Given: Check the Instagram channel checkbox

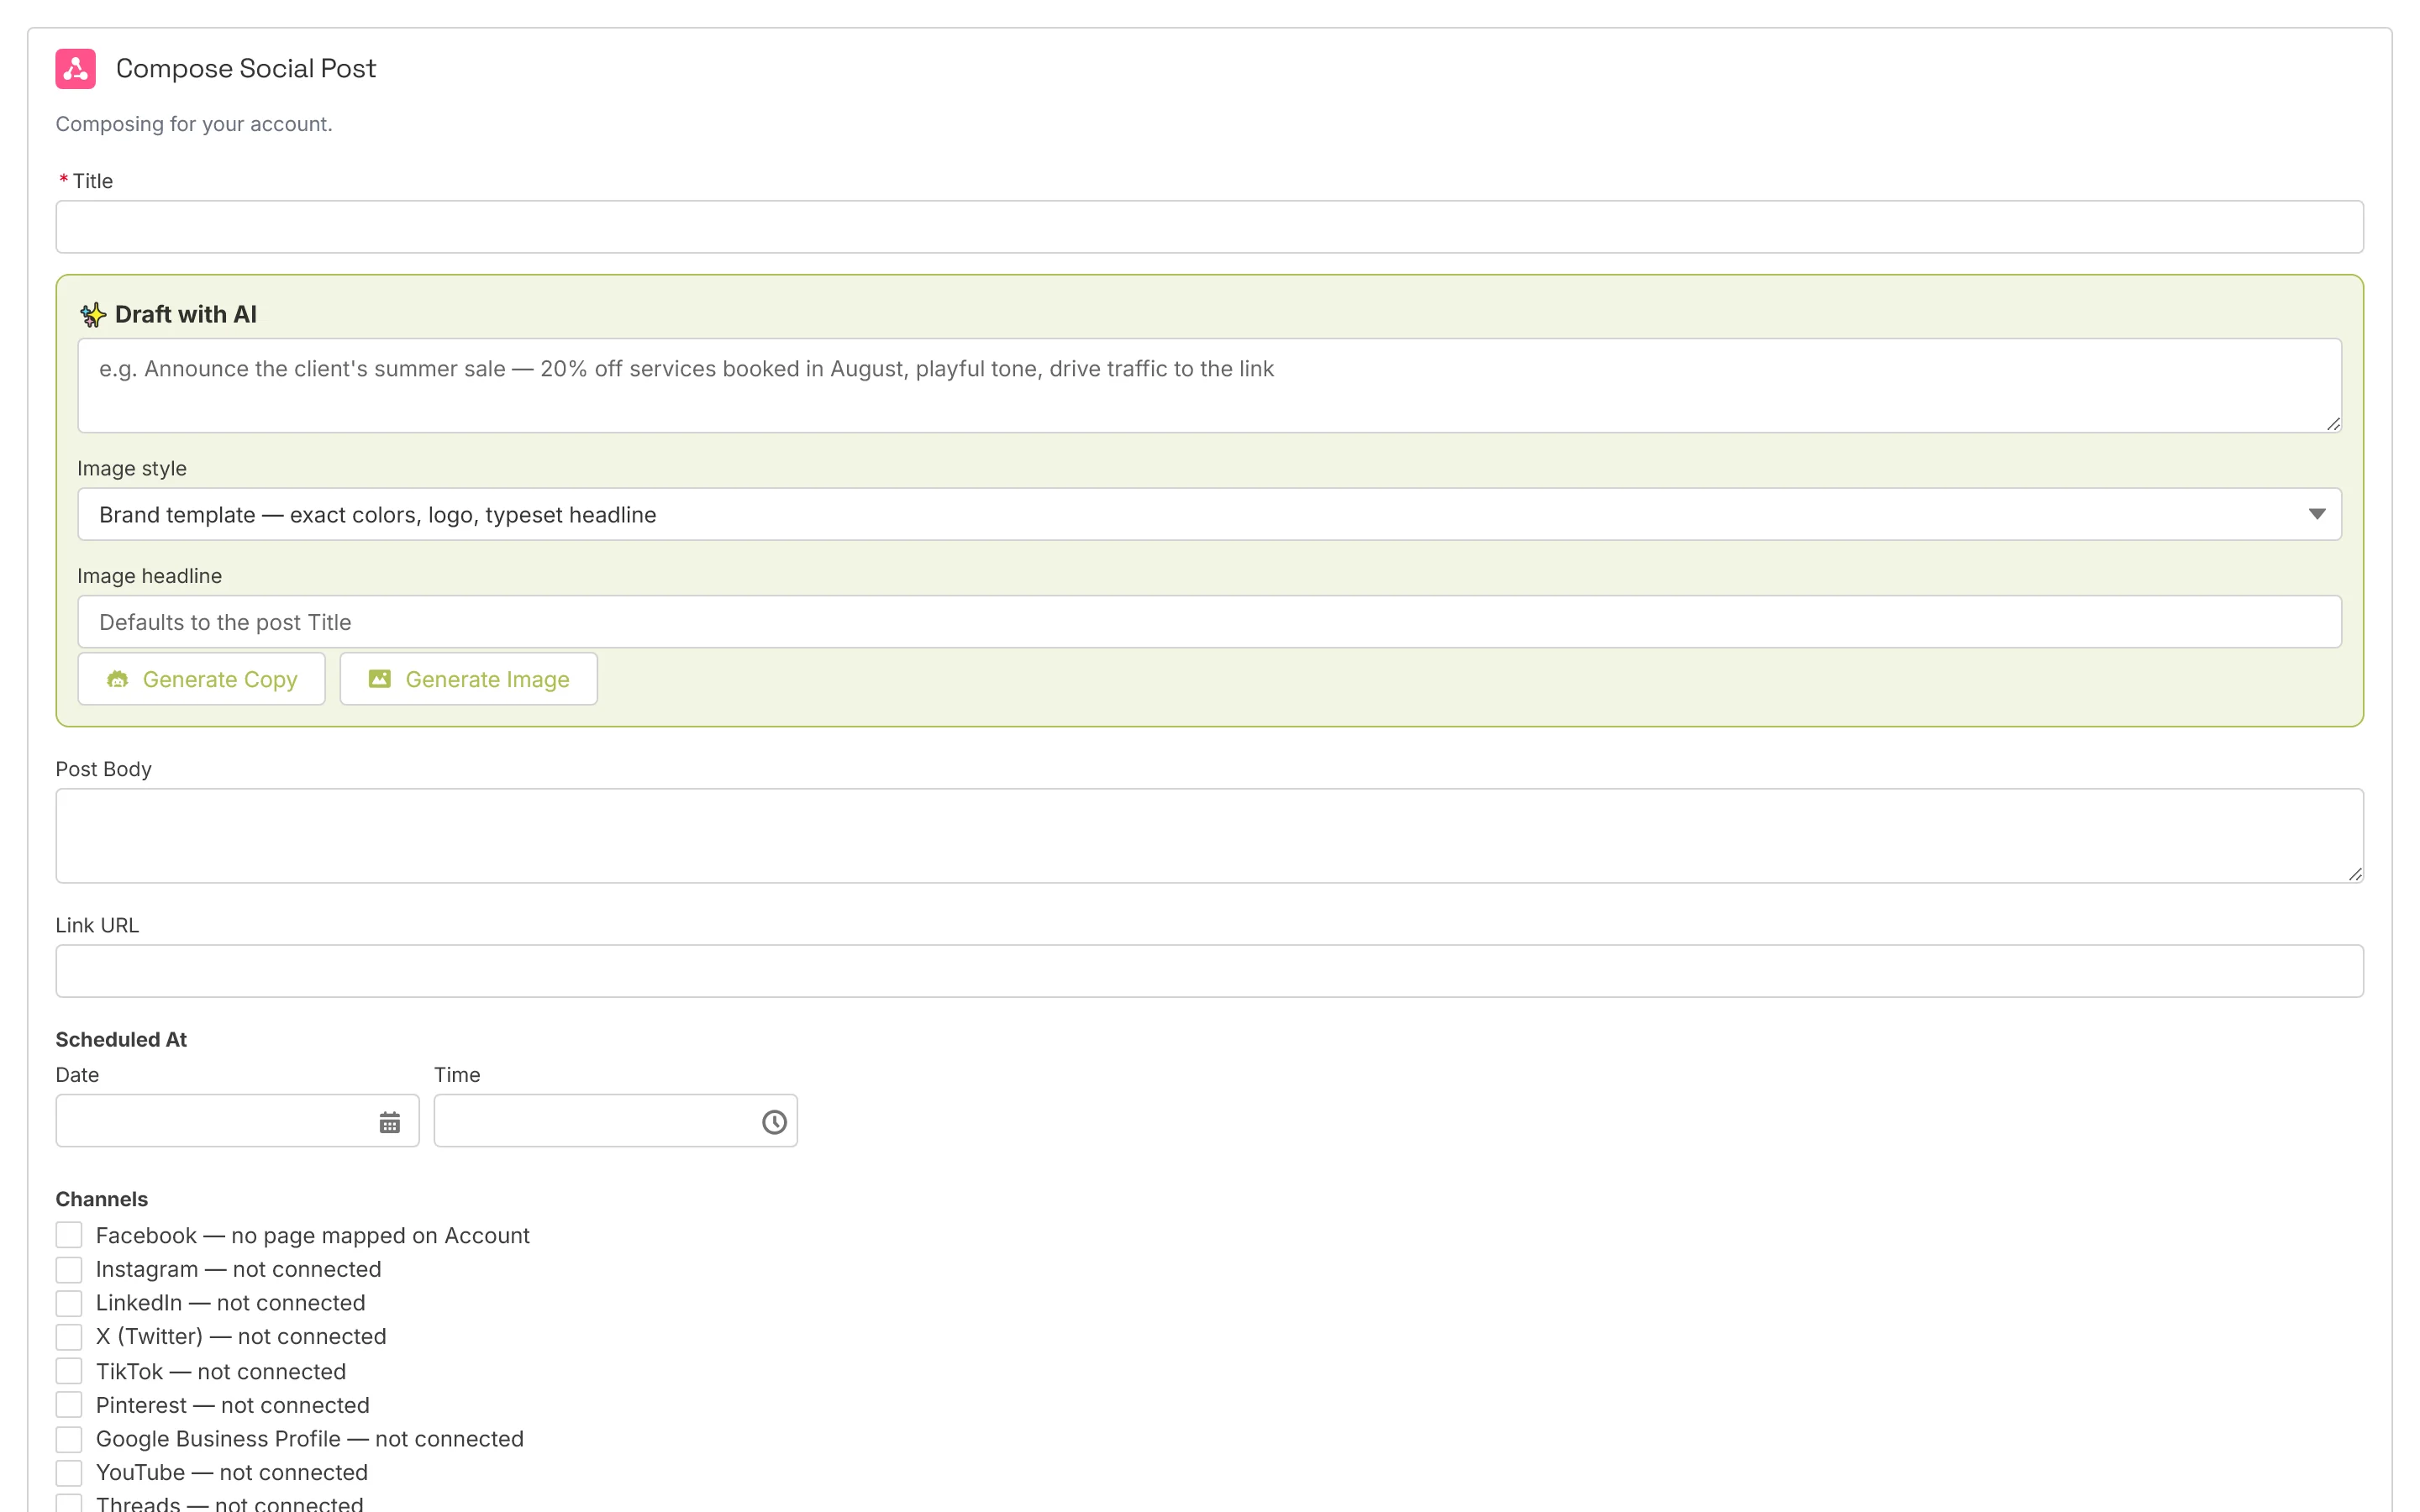Looking at the screenshot, I should click(x=69, y=1269).
